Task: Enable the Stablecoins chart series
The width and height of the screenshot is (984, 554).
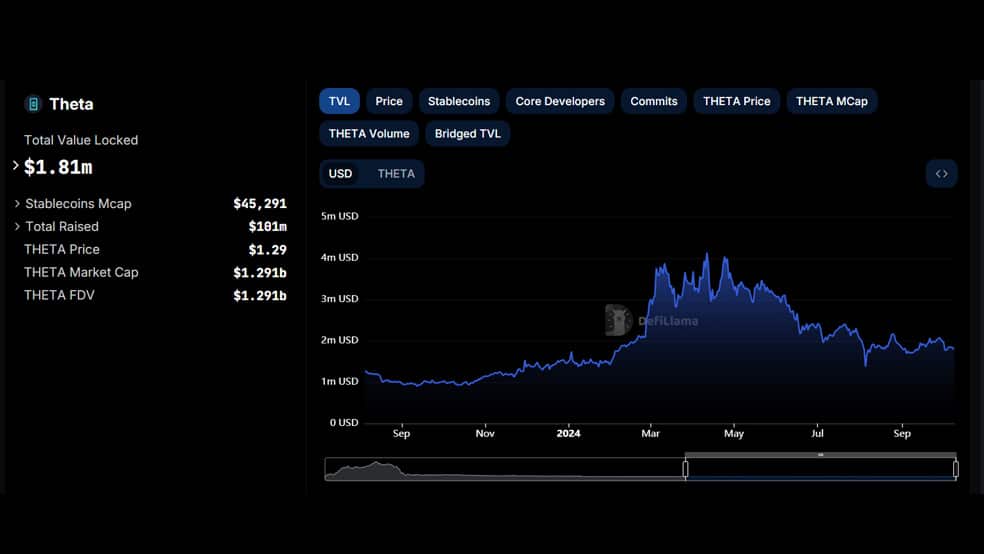Action: (x=459, y=101)
